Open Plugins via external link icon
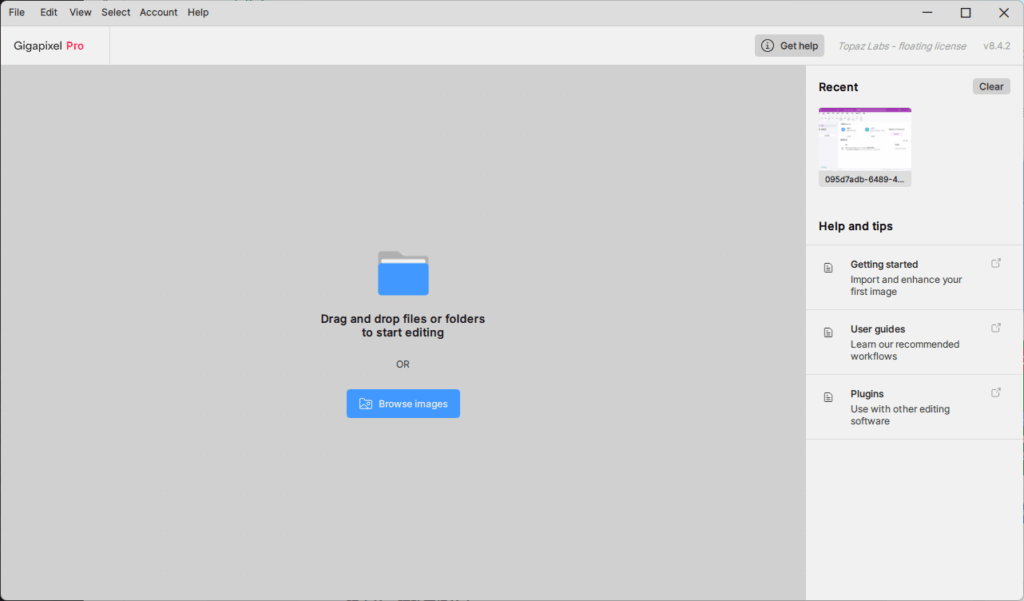The height and width of the screenshot is (601, 1024). [996, 393]
